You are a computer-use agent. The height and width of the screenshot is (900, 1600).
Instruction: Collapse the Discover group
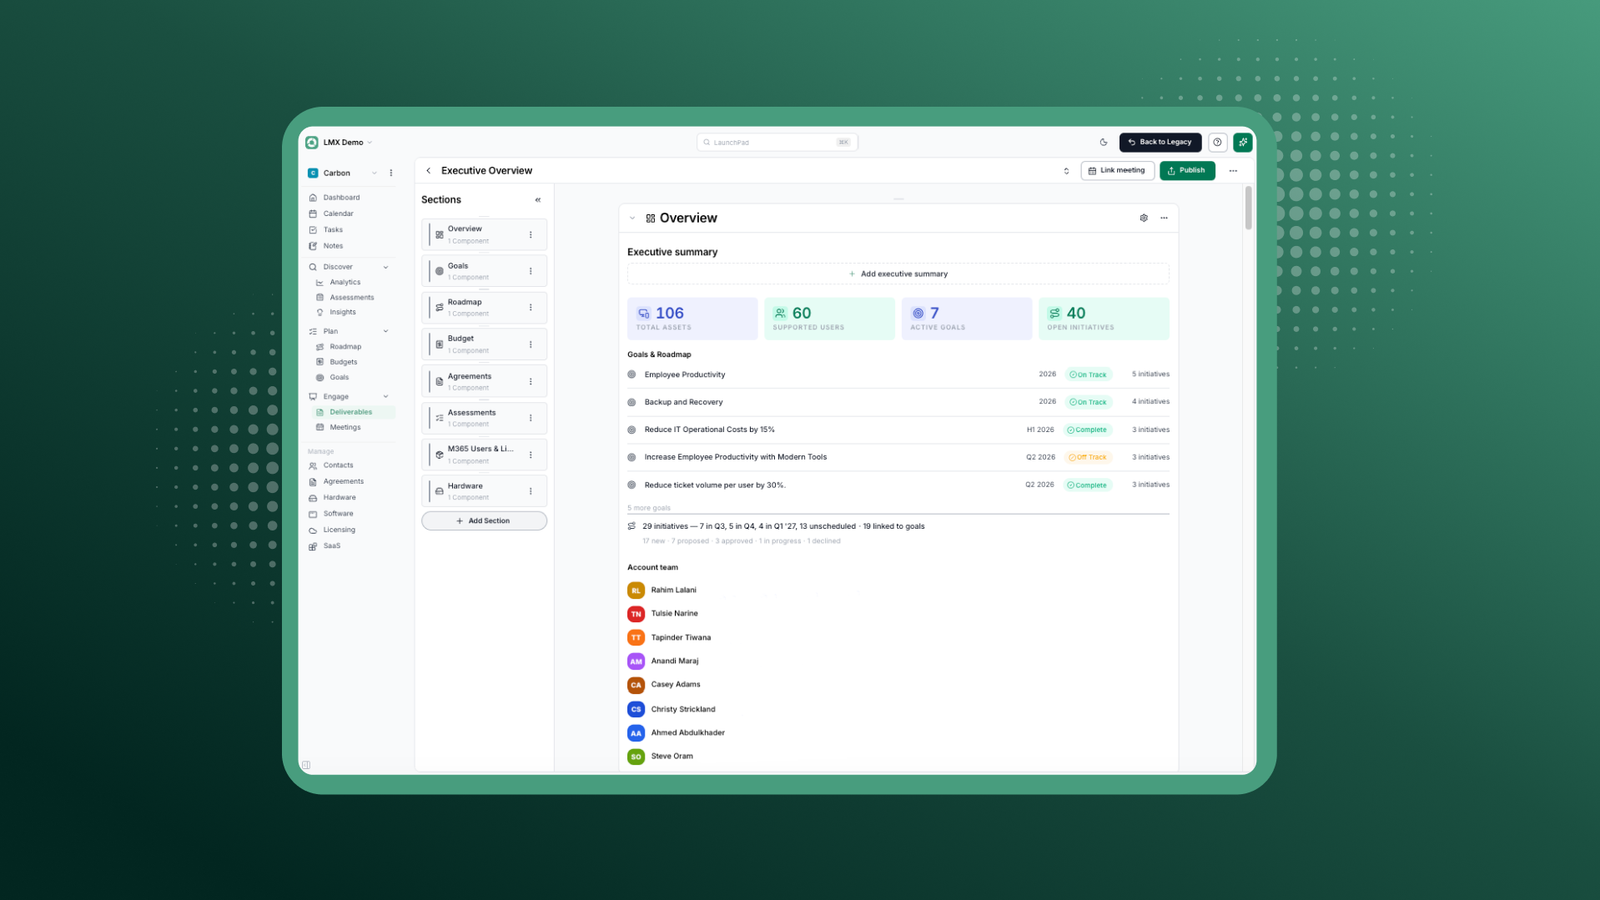[386, 267]
